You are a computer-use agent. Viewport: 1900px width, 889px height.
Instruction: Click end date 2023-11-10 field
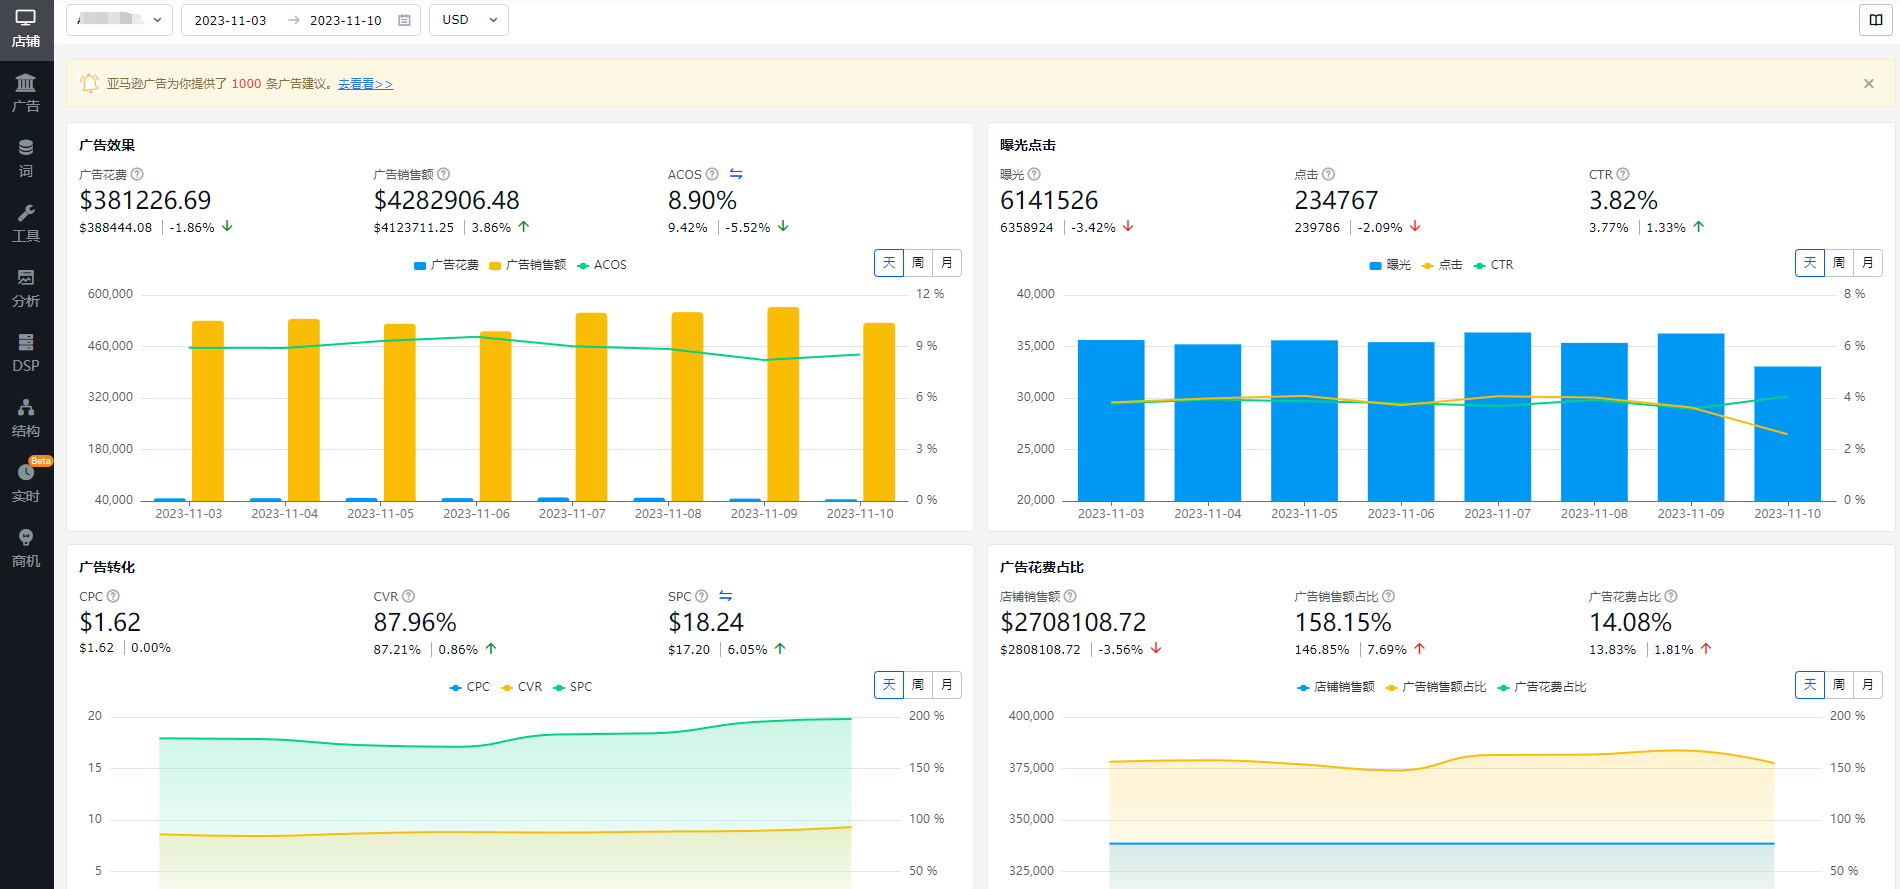[346, 20]
